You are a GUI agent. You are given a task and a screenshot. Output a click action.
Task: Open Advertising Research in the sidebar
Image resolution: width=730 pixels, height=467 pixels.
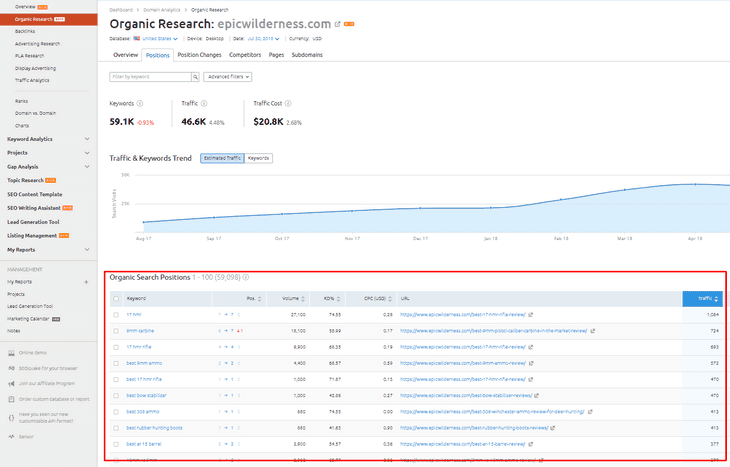coord(37,44)
